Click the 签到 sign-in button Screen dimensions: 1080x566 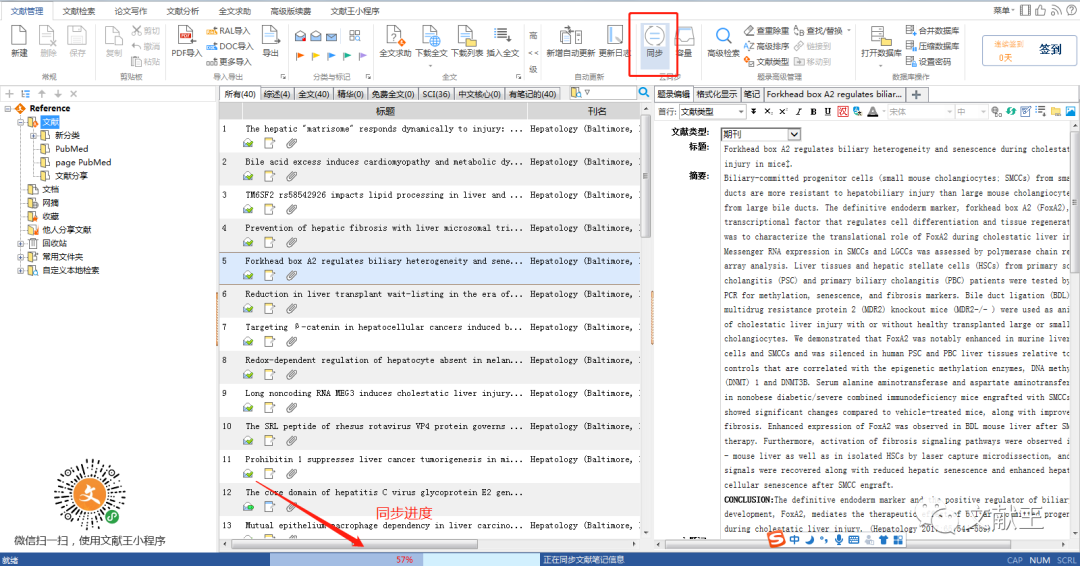pyautogui.click(x=1050, y=50)
